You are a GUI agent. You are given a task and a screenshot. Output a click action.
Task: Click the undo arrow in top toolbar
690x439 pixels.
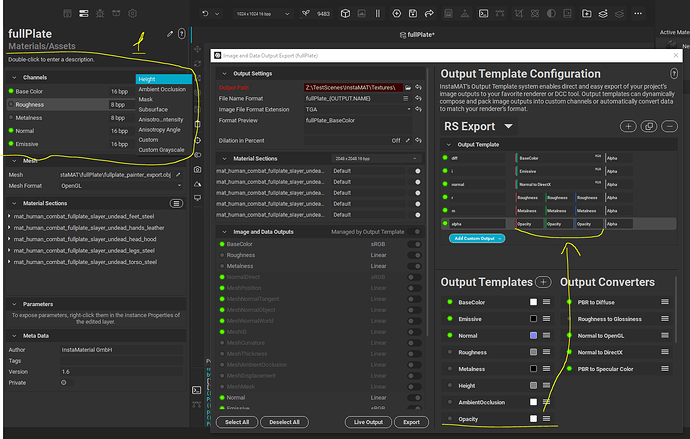(x=205, y=13)
